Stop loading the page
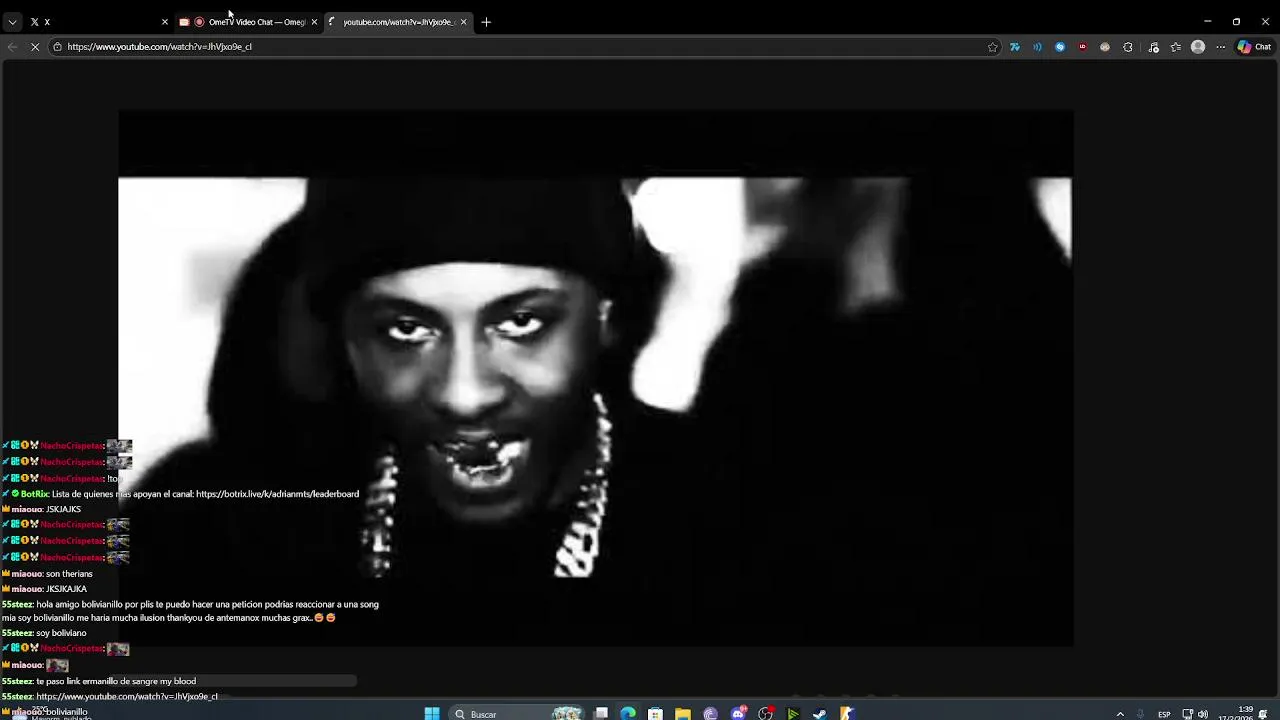 tap(34, 47)
